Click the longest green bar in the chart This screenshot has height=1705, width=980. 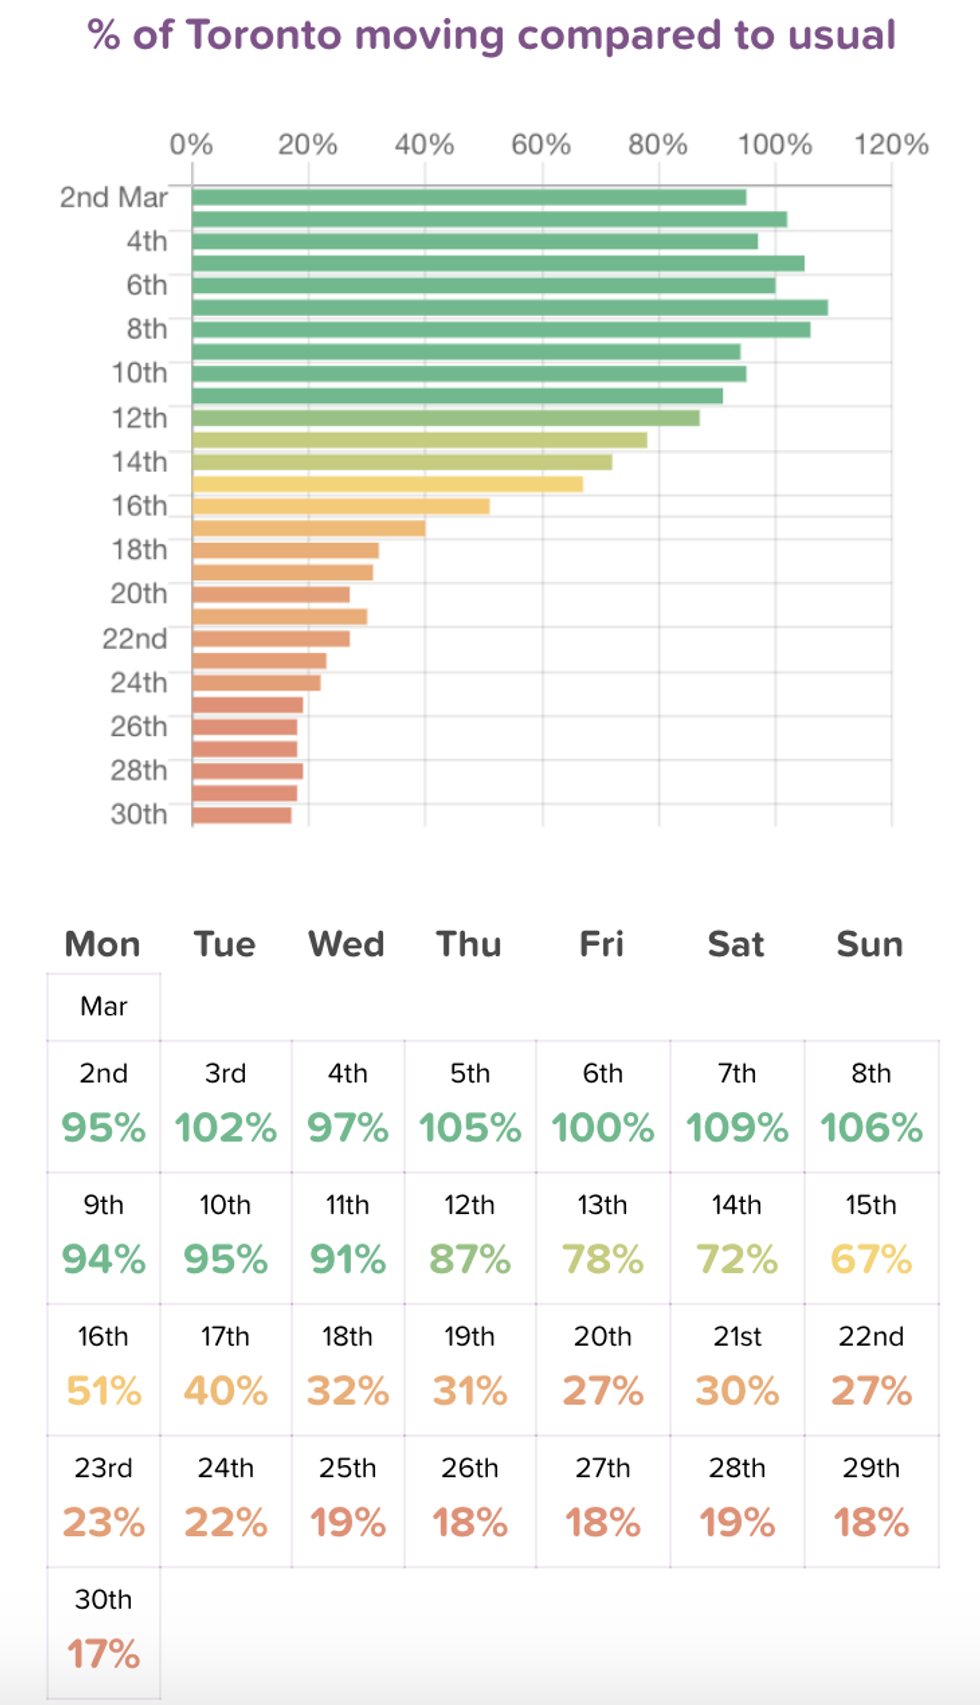[509, 307]
